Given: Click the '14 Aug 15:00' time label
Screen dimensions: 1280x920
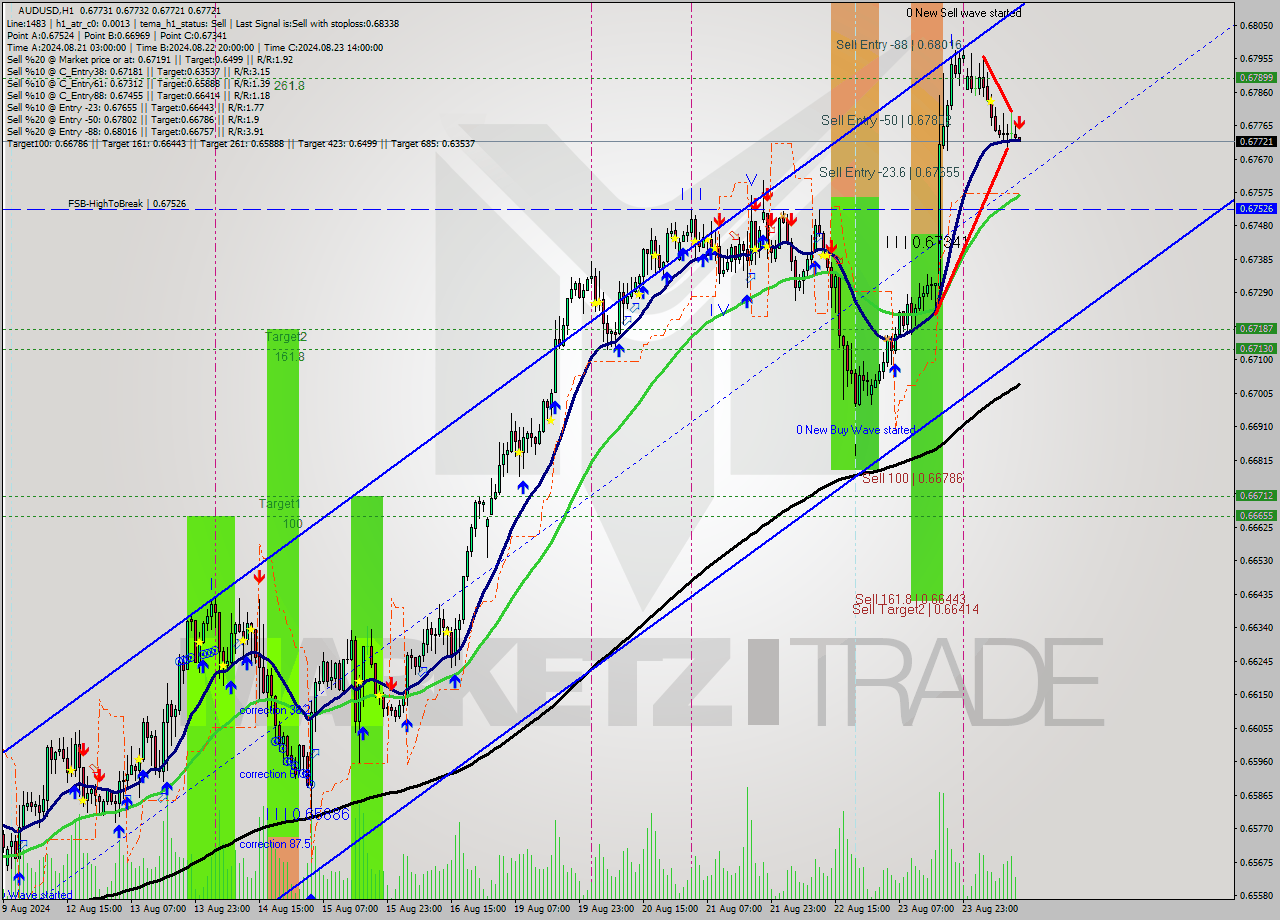Looking at the screenshot, I should (287, 910).
